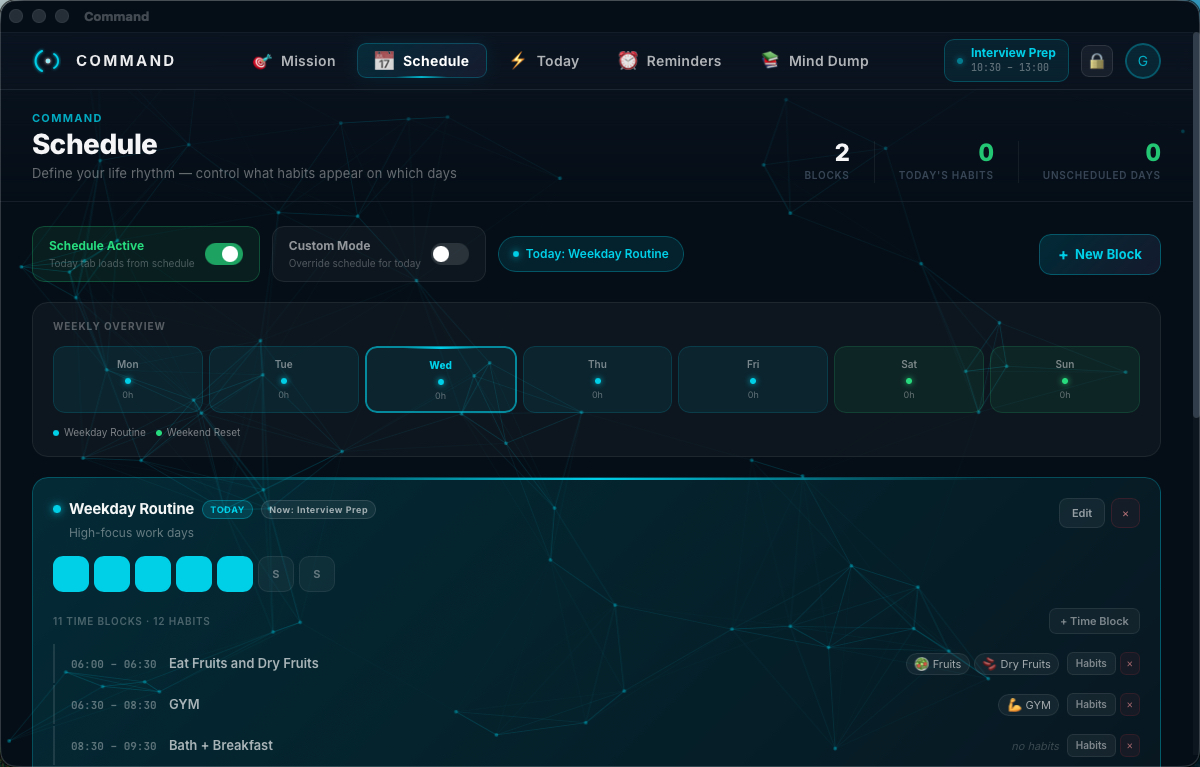Select the Schedule tab
This screenshot has width=1200, height=767.
pos(422,61)
